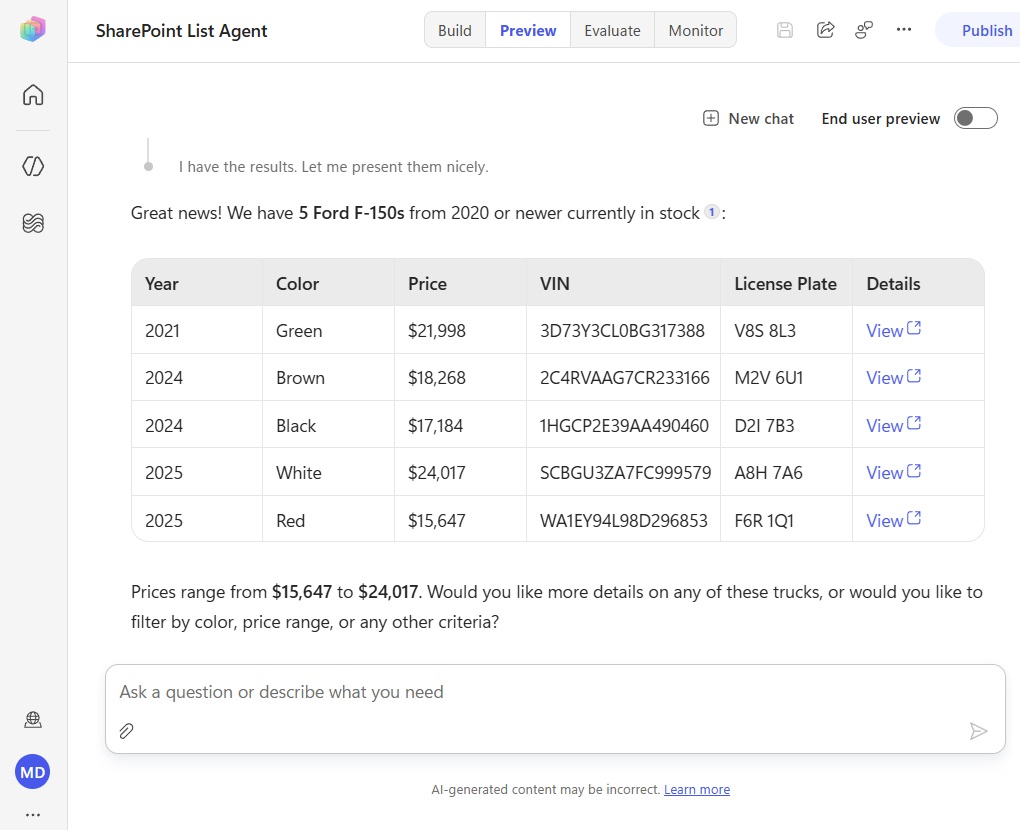1020x830 pixels.
Task: Open View link for Brown 2024 truck
Action: [x=893, y=377]
